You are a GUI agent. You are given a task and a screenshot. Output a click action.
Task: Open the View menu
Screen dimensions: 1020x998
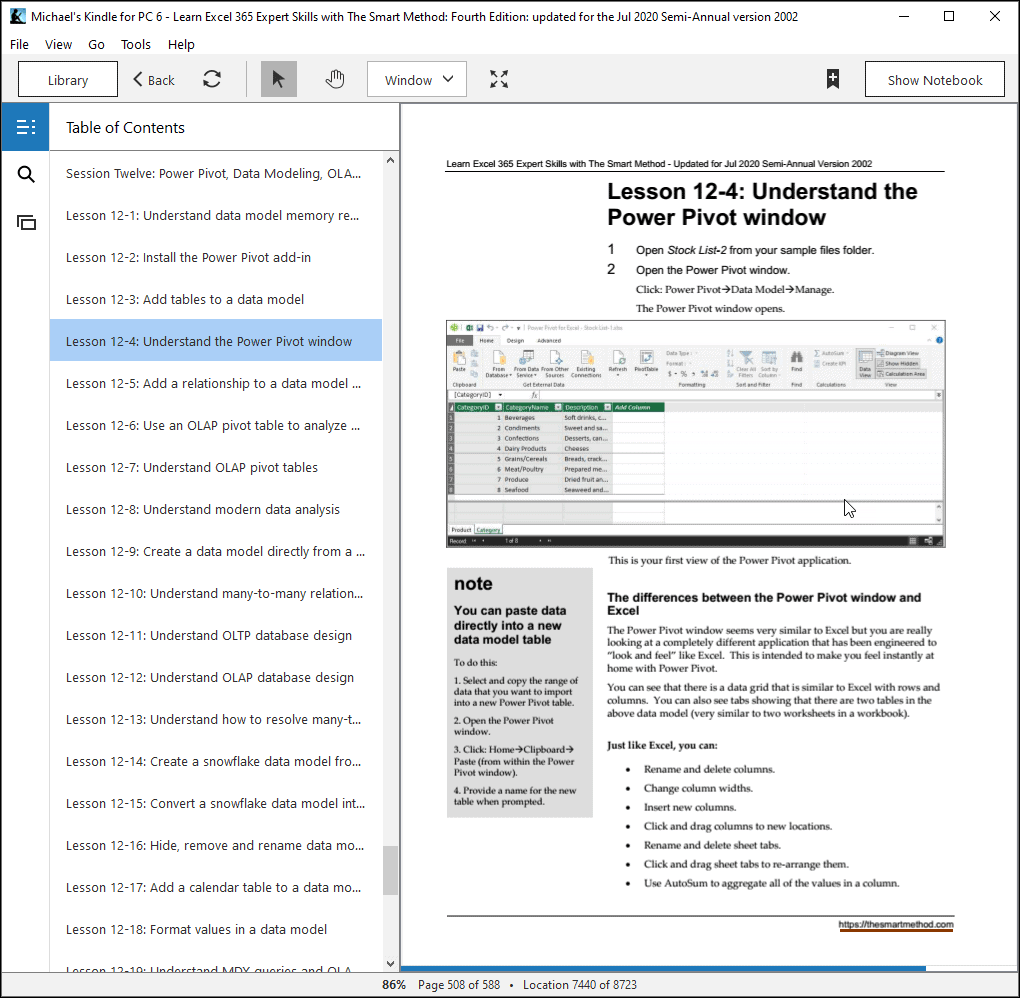pyautogui.click(x=59, y=44)
